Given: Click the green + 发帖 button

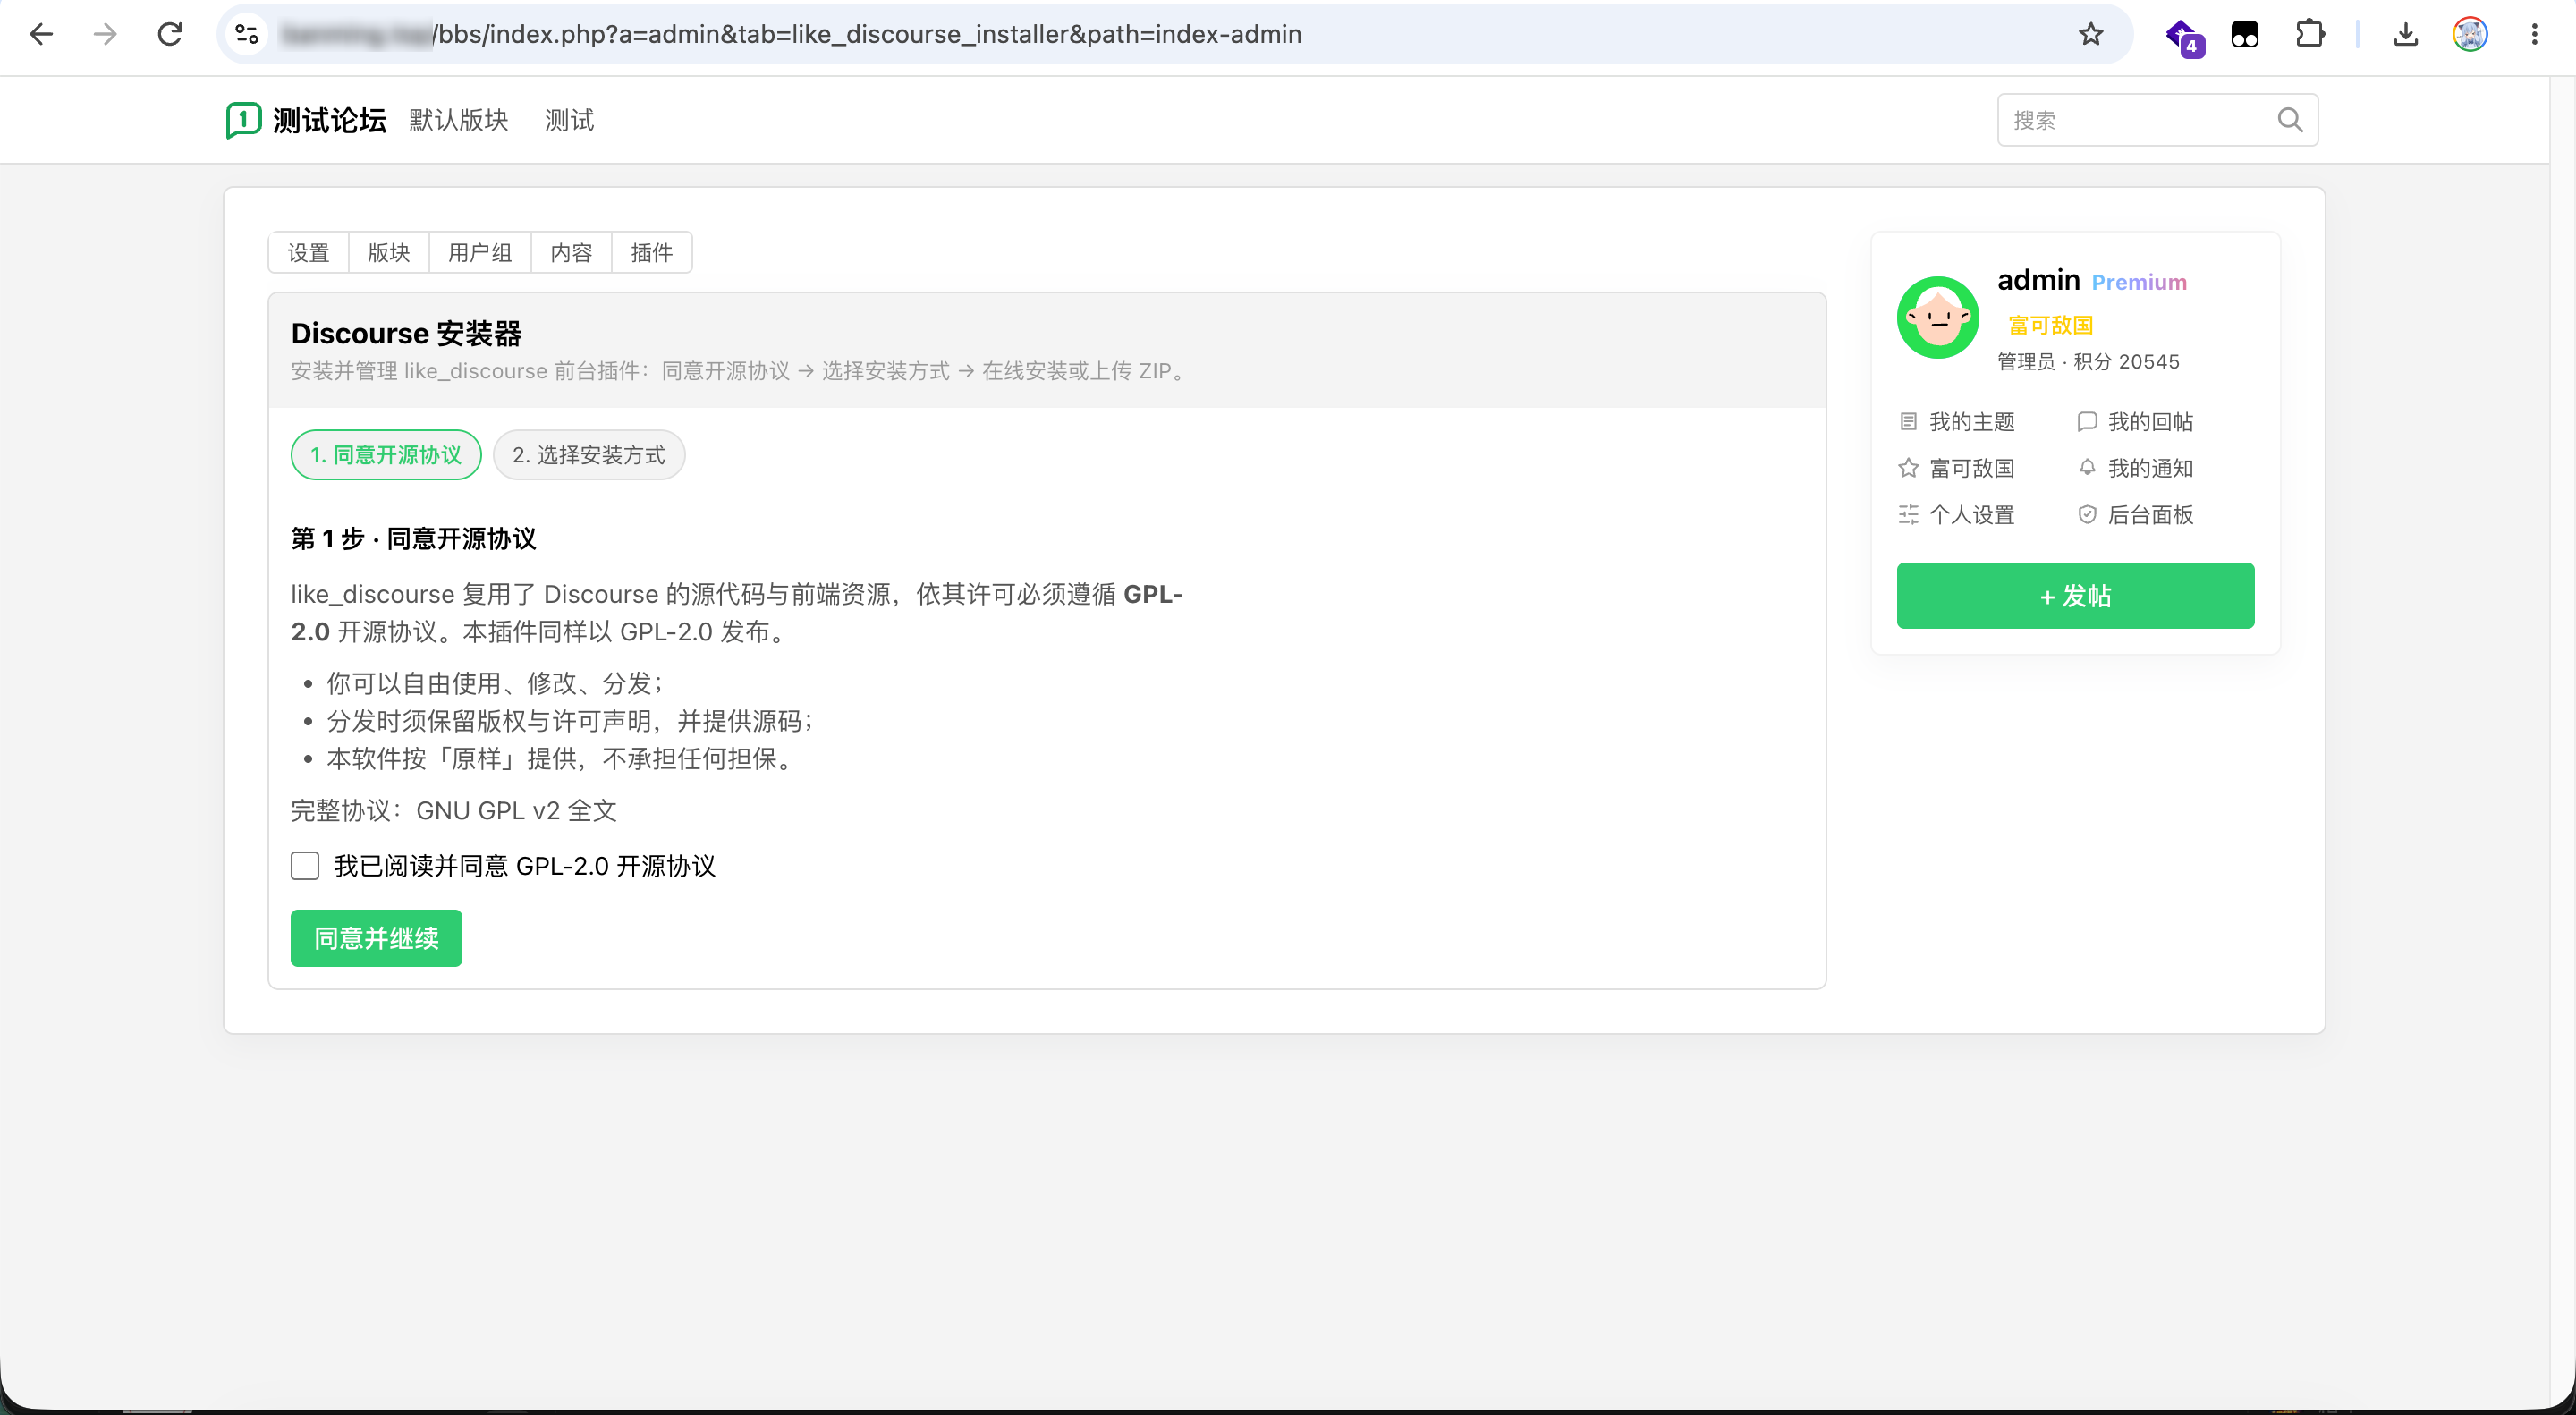Looking at the screenshot, I should point(2075,596).
